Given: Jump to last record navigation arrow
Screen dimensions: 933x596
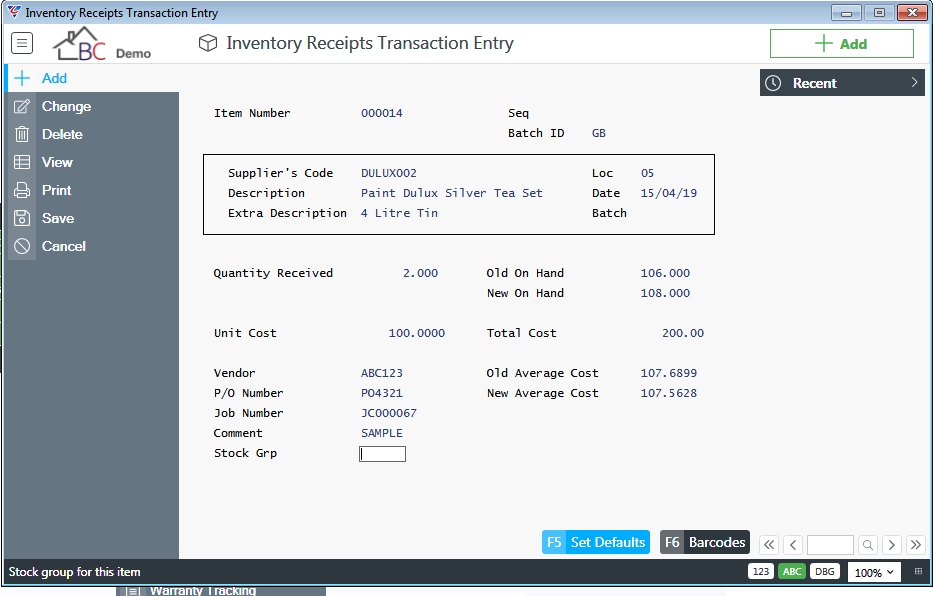Looking at the screenshot, I should tap(916, 545).
